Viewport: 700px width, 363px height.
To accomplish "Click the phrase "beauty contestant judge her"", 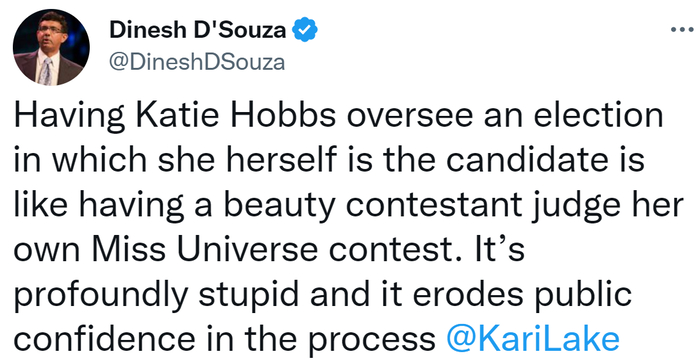I will (454, 206).
